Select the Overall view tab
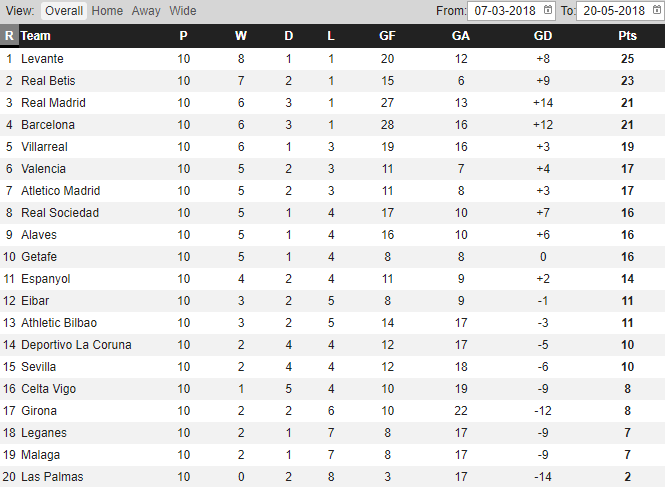 click(x=64, y=11)
